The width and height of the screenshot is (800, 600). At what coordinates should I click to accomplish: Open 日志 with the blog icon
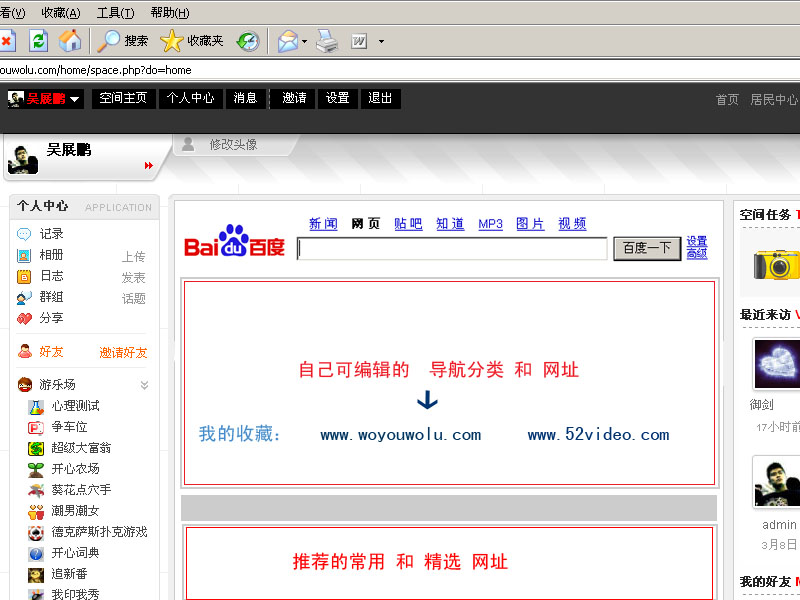24,276
